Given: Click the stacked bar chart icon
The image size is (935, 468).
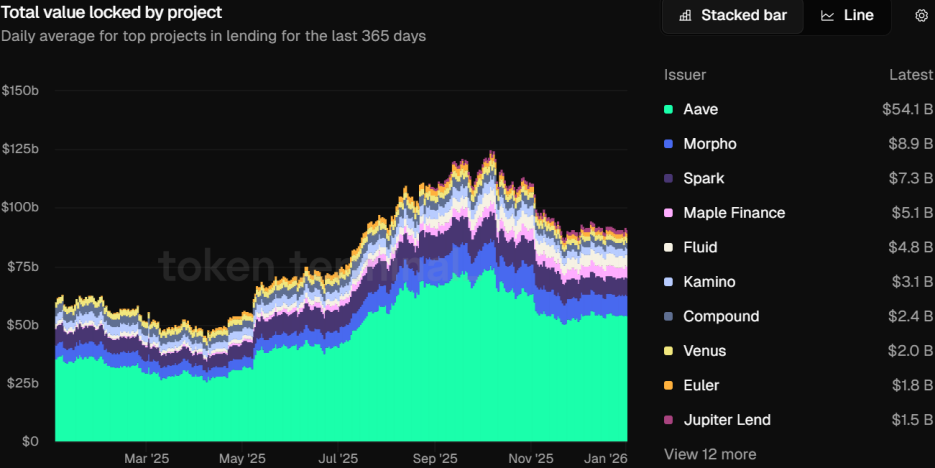Looking at the screenshot, I should tap(685, 16).
